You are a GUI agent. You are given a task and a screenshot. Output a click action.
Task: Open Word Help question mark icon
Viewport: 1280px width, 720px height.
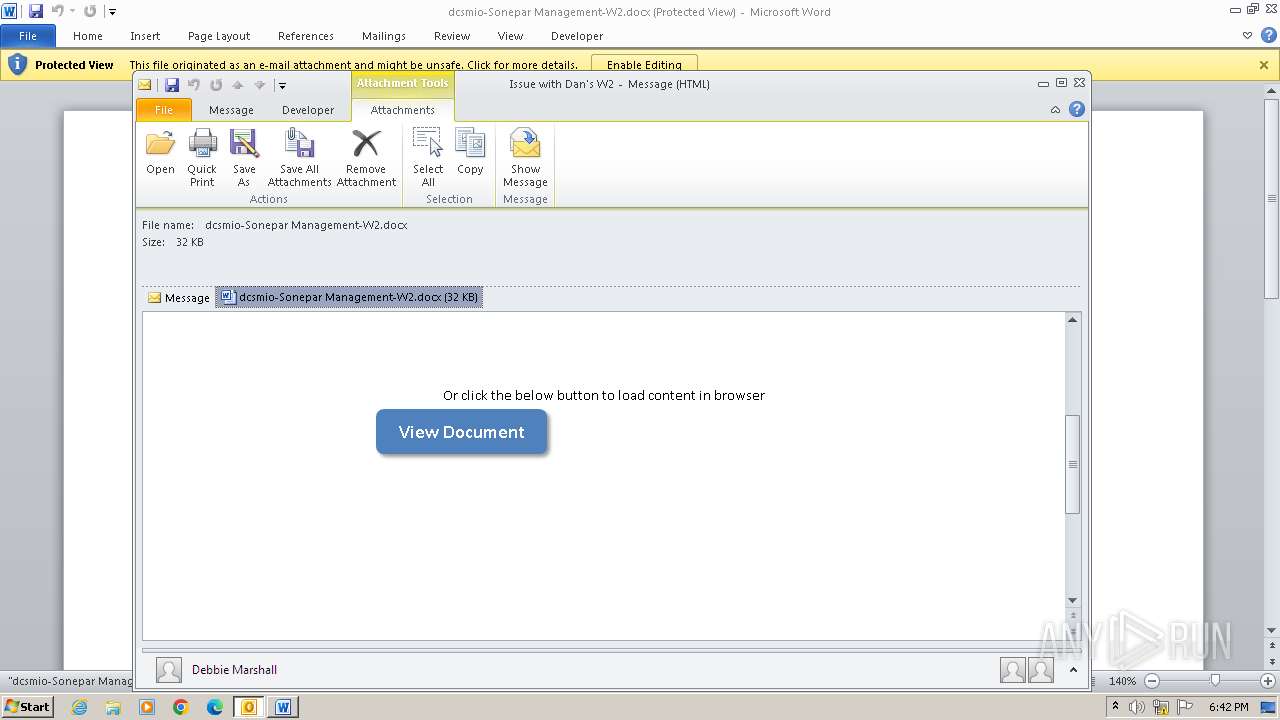pyautogui.click(x=1267, y=35)
